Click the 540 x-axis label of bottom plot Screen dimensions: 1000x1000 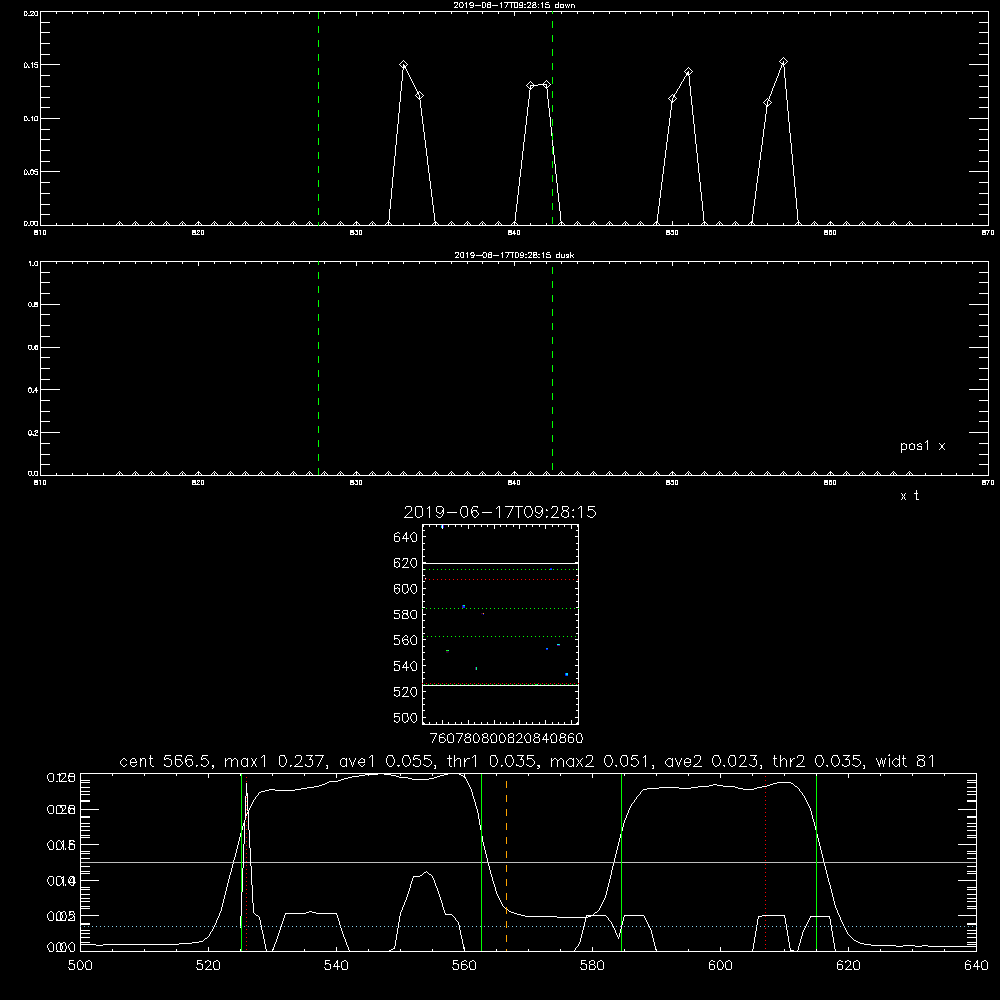336,966
